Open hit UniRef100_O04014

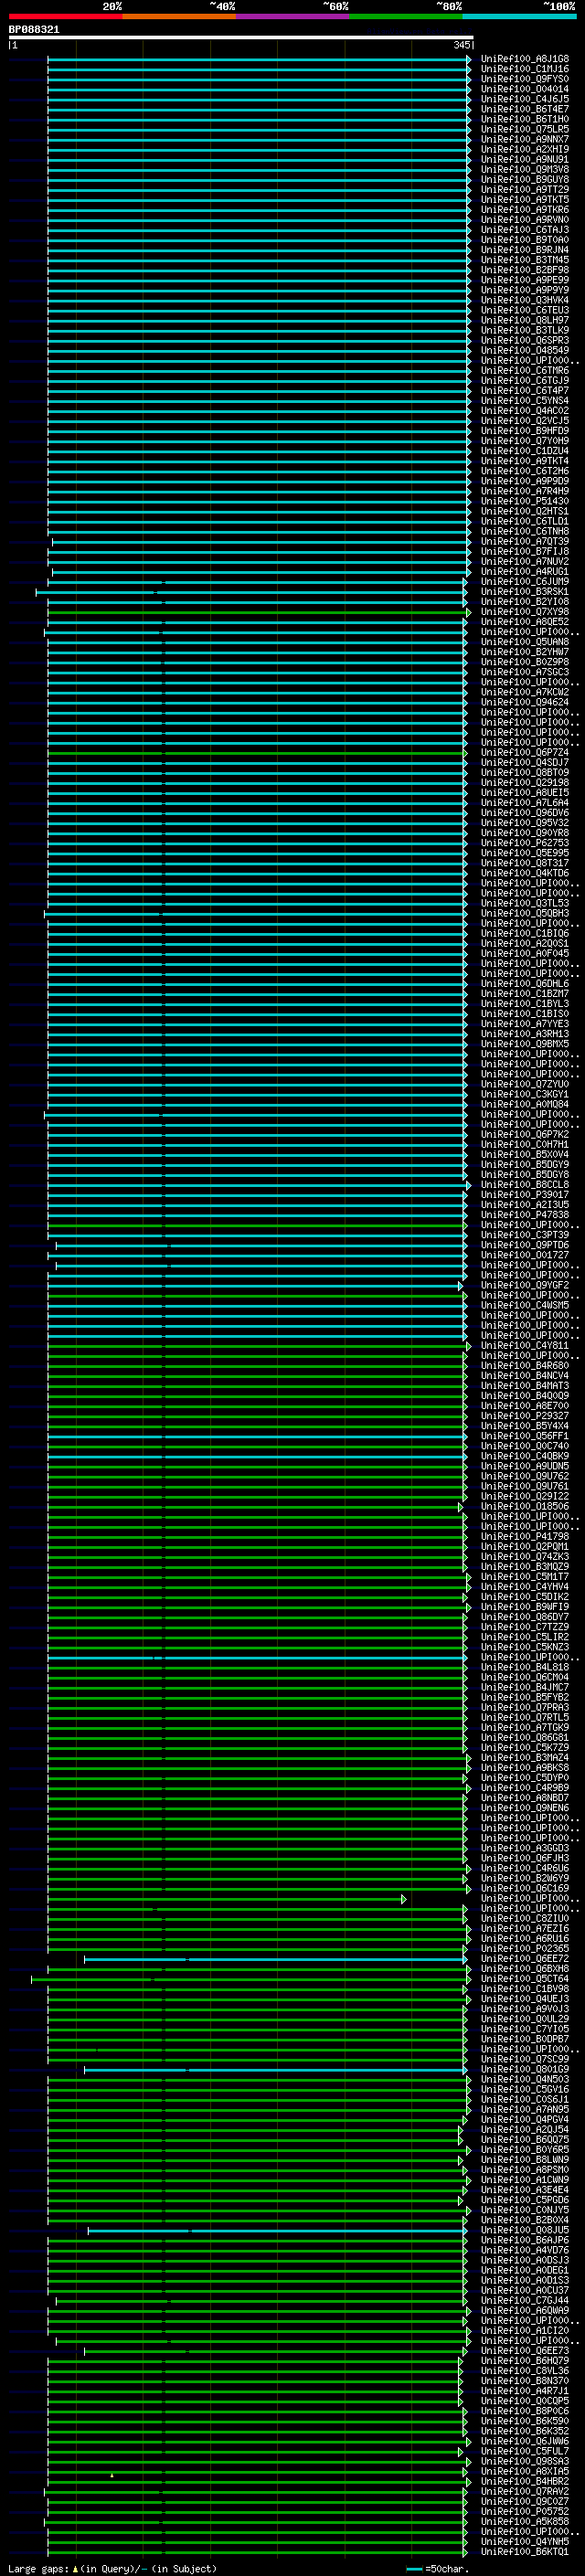click(525, 90)
